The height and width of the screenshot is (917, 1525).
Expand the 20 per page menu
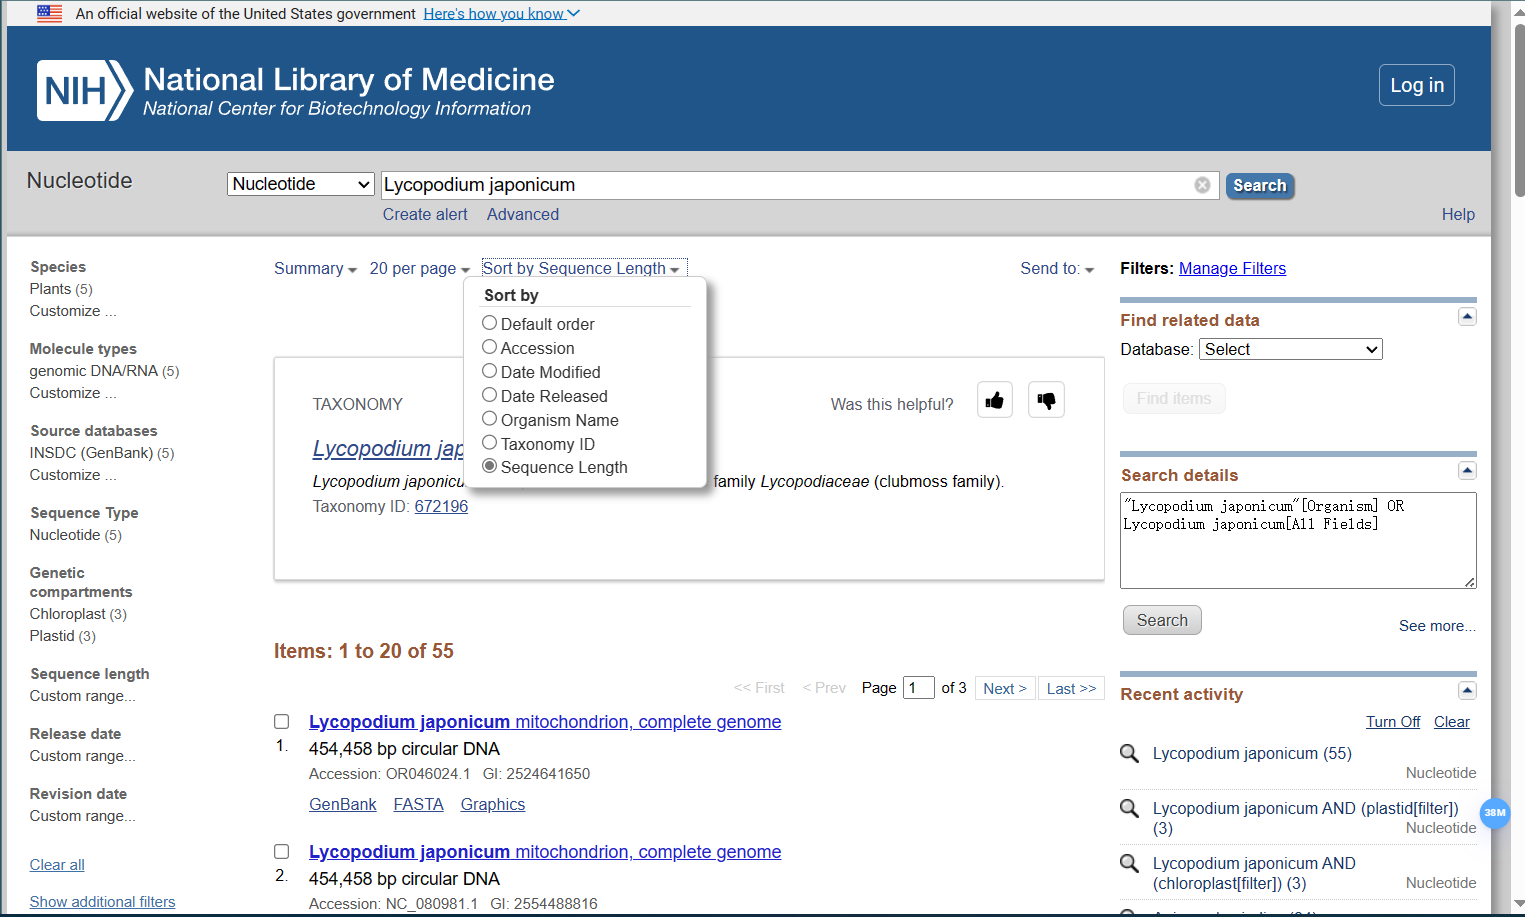coord(419,269)
